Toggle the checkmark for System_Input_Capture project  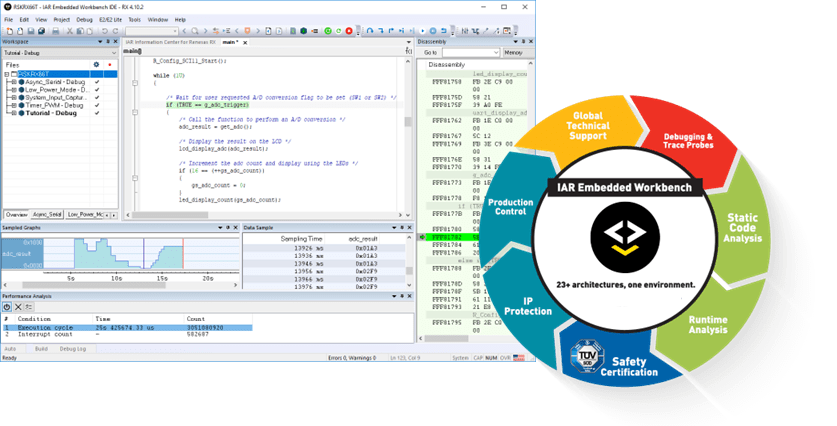pyautogui.click(x=97, y=98)
